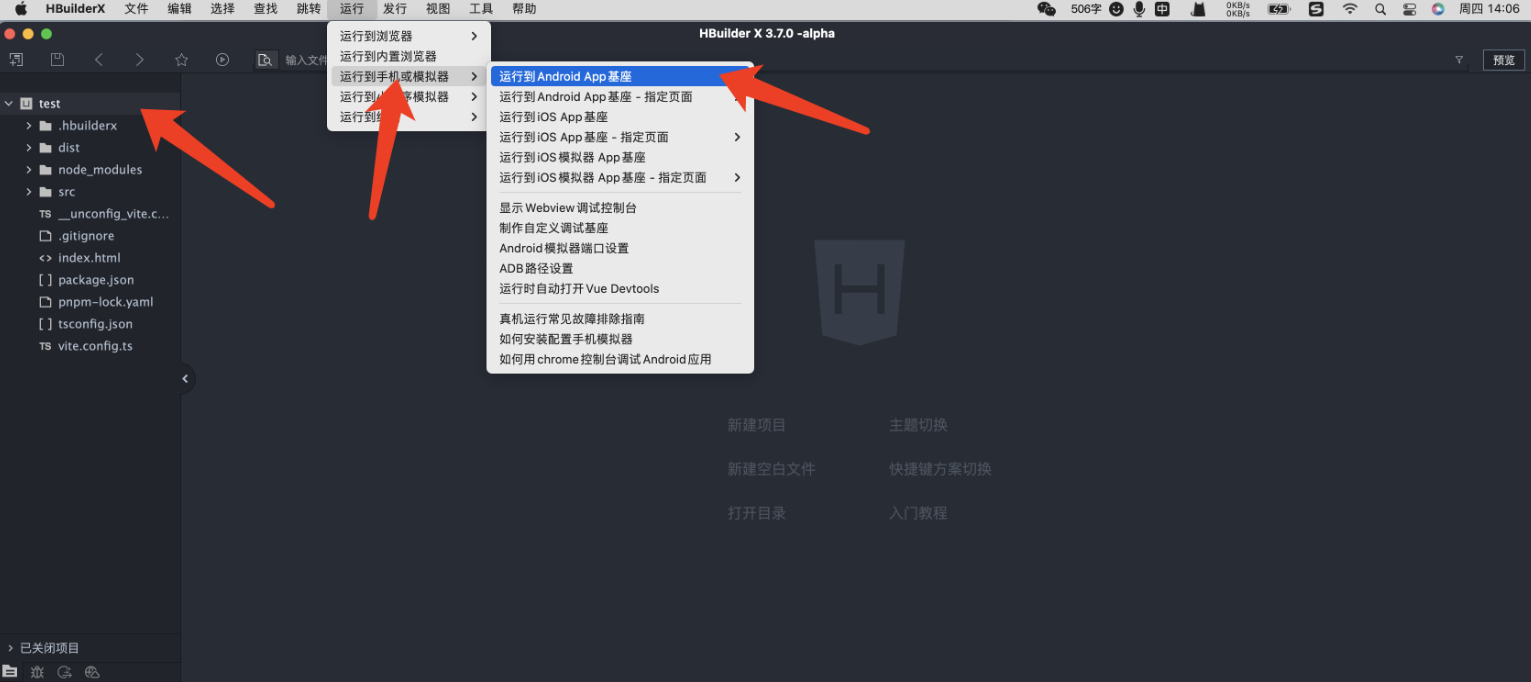
Task: Click the 快捷键方案切换 link
Action: 940,469
